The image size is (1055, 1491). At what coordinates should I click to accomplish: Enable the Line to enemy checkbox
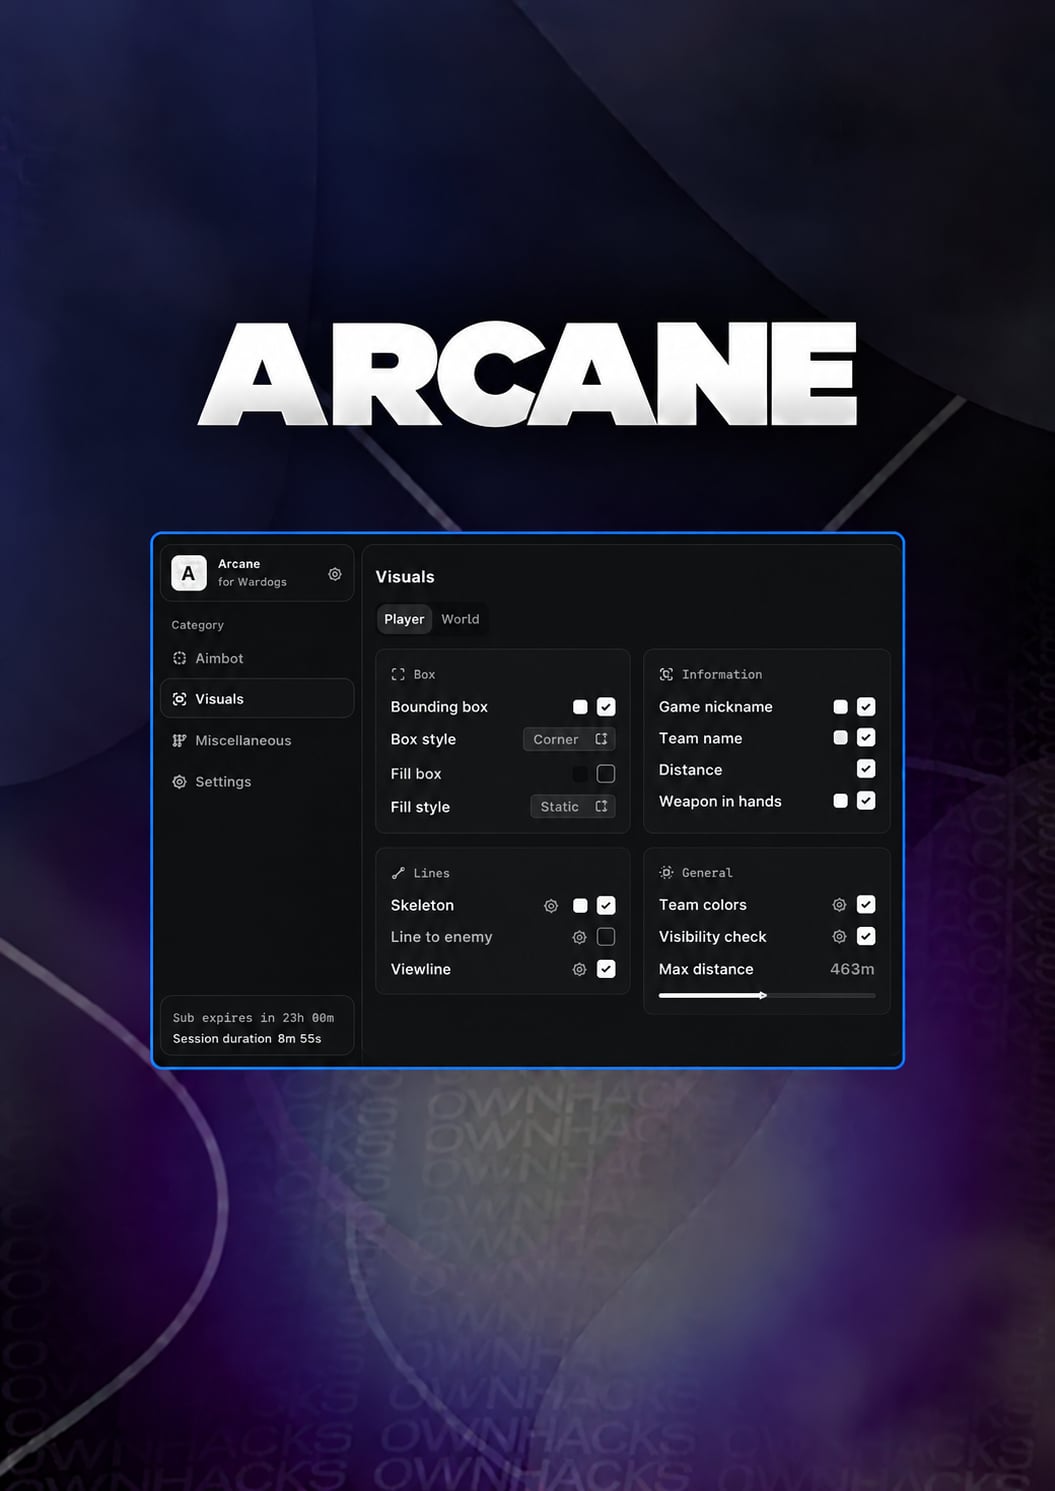click(x=606, y=937)
